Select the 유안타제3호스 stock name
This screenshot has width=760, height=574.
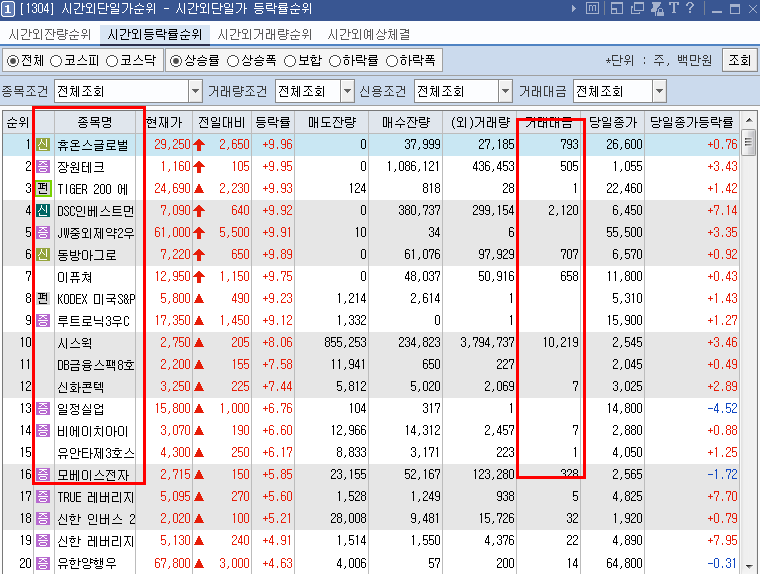95,453
